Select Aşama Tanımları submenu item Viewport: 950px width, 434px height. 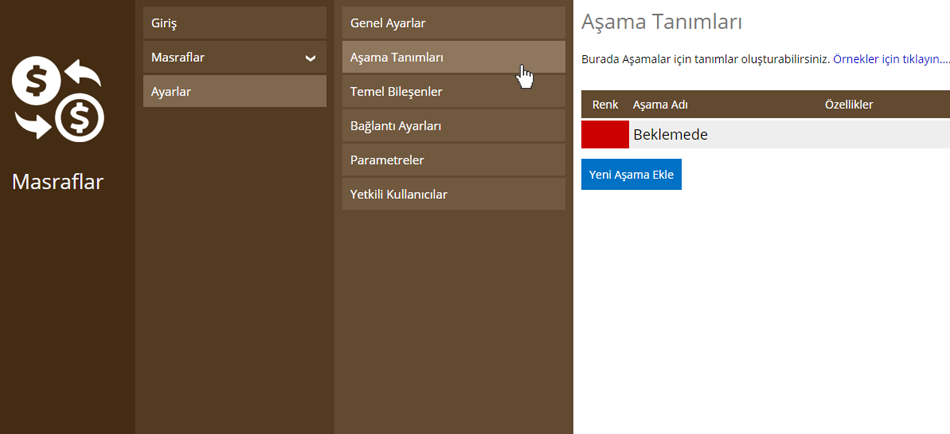pos(454,58)
